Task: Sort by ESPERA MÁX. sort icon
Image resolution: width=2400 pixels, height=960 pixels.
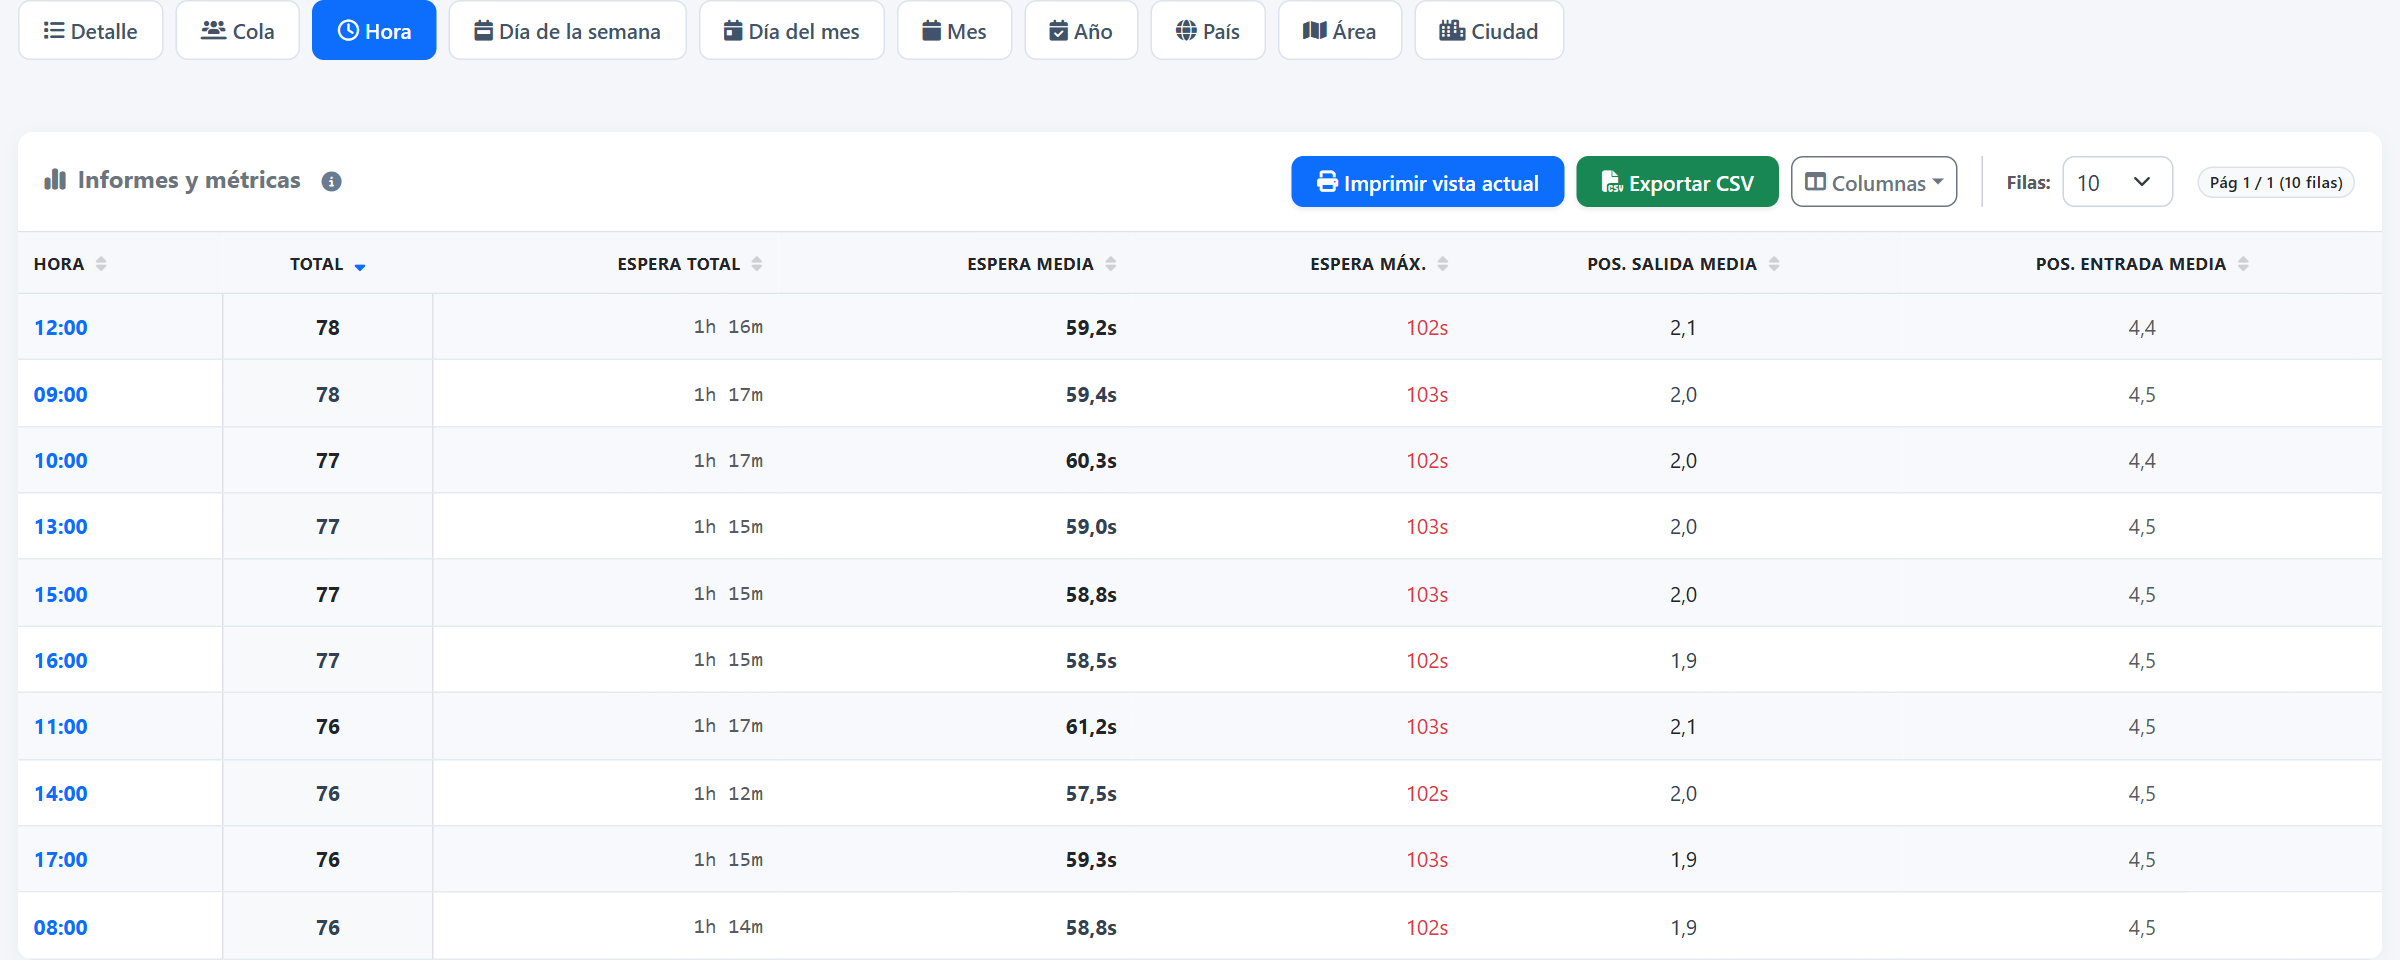Action: pyautogui.click(x=1443, y=264)
